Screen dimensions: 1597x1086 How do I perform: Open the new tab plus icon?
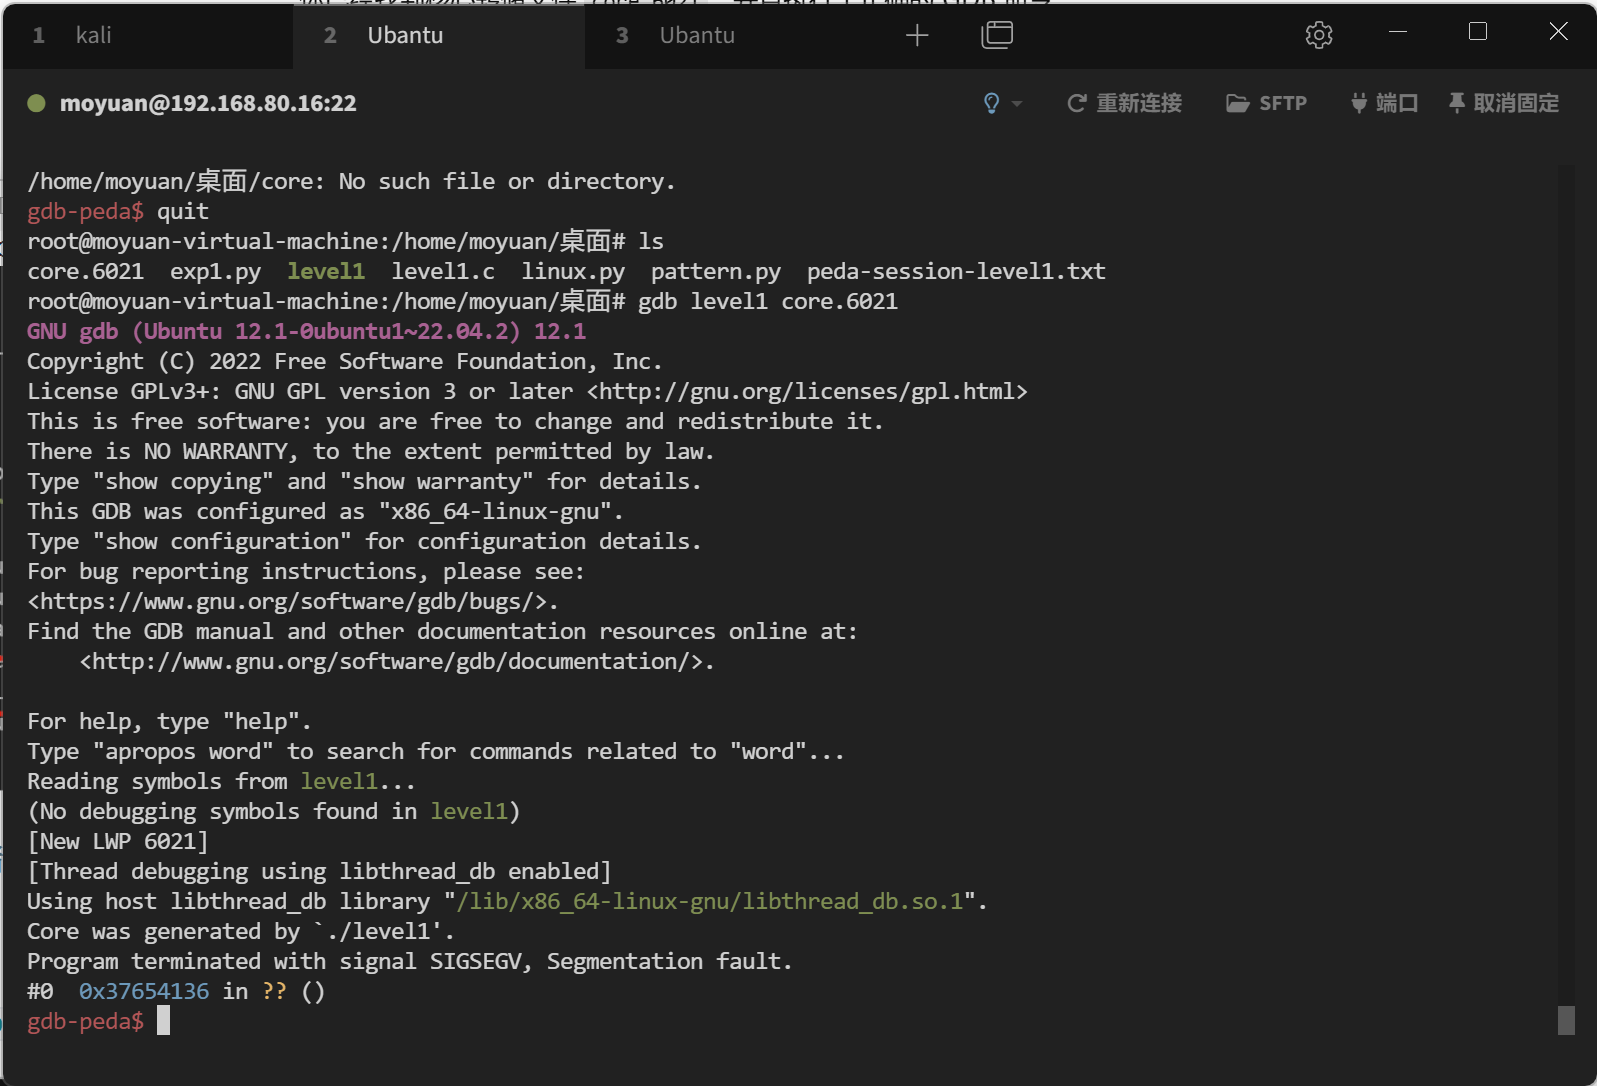click(916, 36)
